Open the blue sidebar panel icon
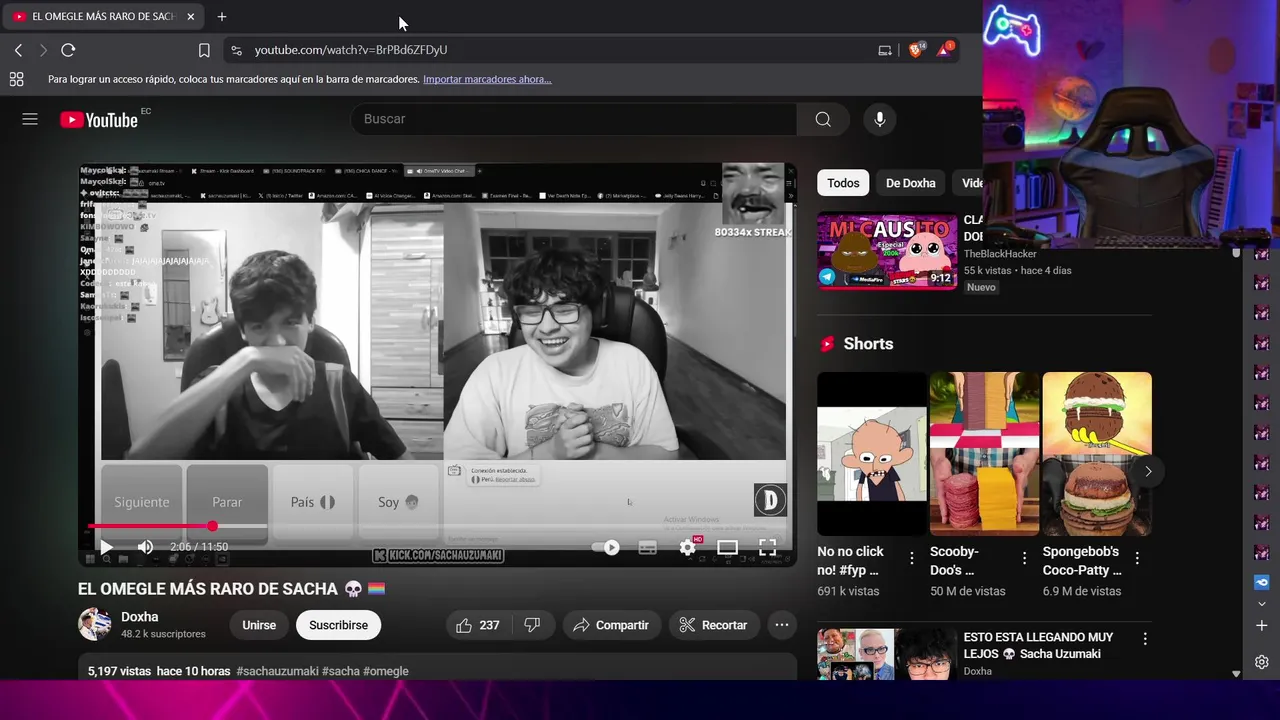 click(x=1261, y=582)
